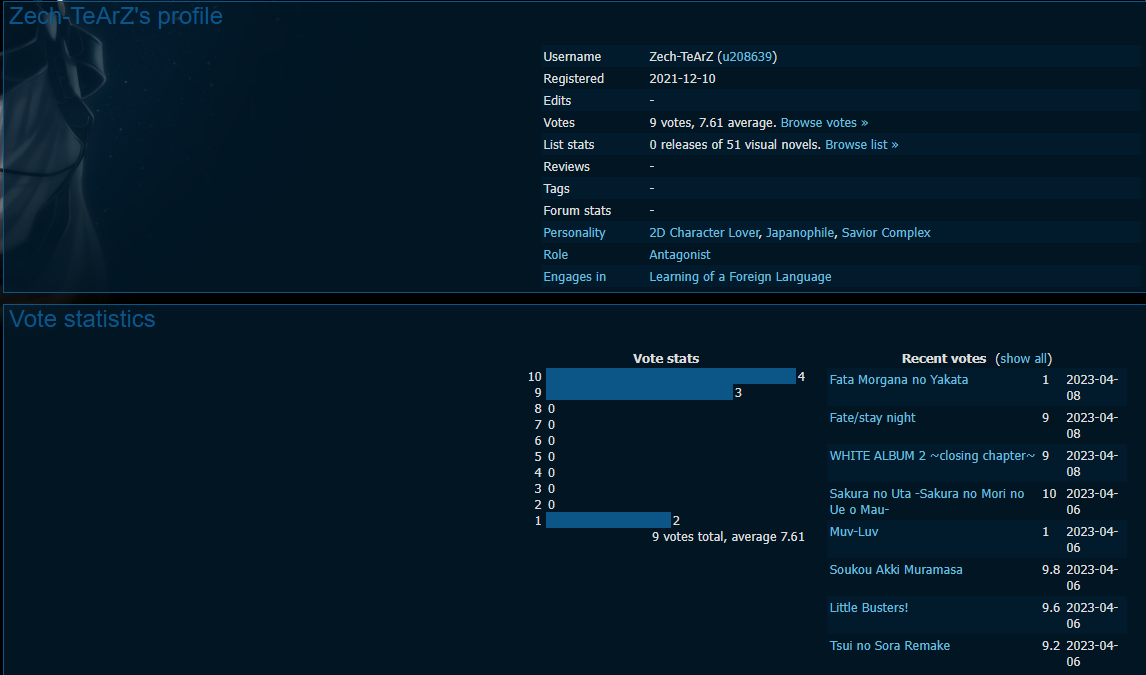Click the 9.6 score for Little Busters!

[1050, 608]
